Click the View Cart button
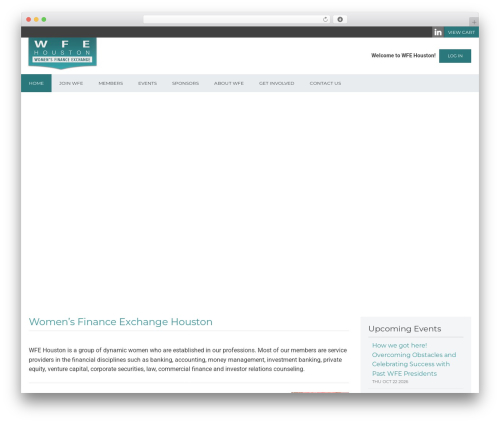The image size is (500, 423). click(461, 32)
